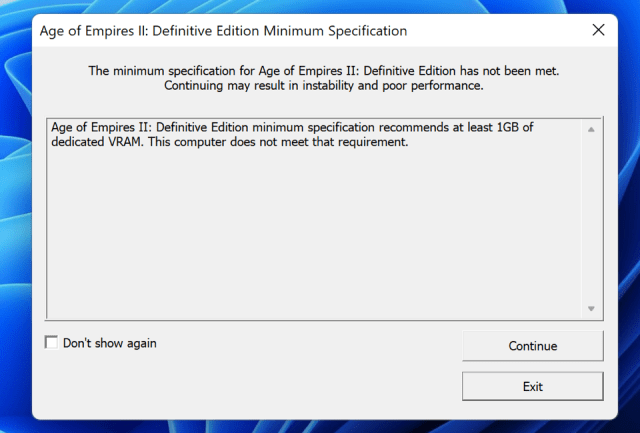Click the dialog title bar text
Viewport: 640px width, 433px height.
tap(222, 31)
